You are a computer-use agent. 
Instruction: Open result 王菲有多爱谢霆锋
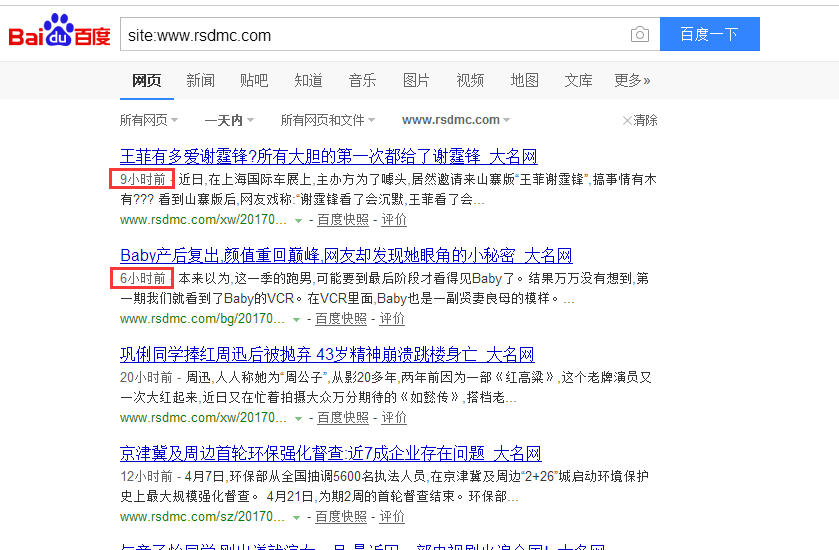[329, 156]
